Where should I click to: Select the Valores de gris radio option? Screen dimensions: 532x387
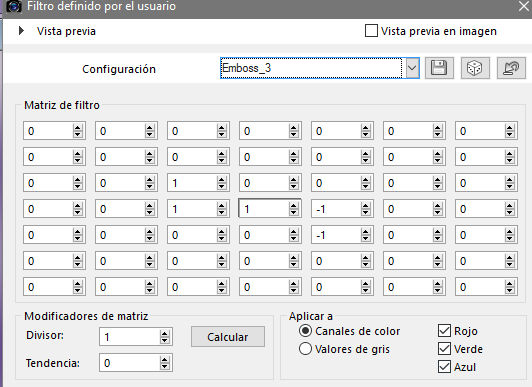305,348
